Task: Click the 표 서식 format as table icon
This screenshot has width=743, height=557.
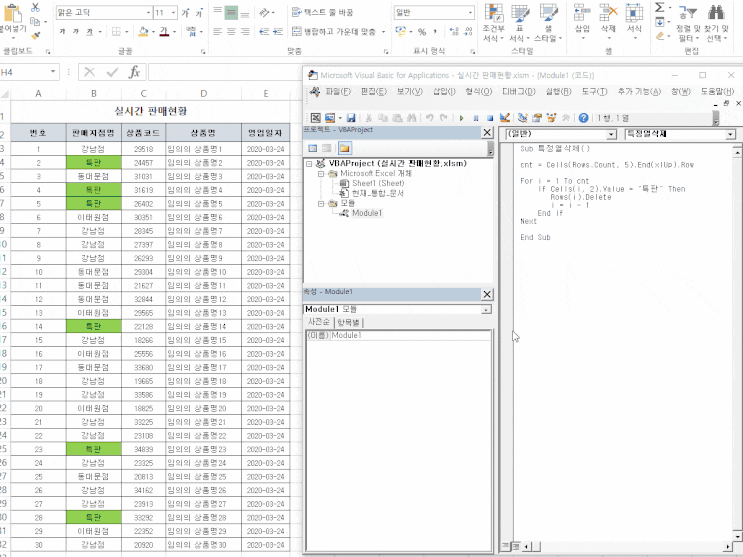Action: (520, 13)
